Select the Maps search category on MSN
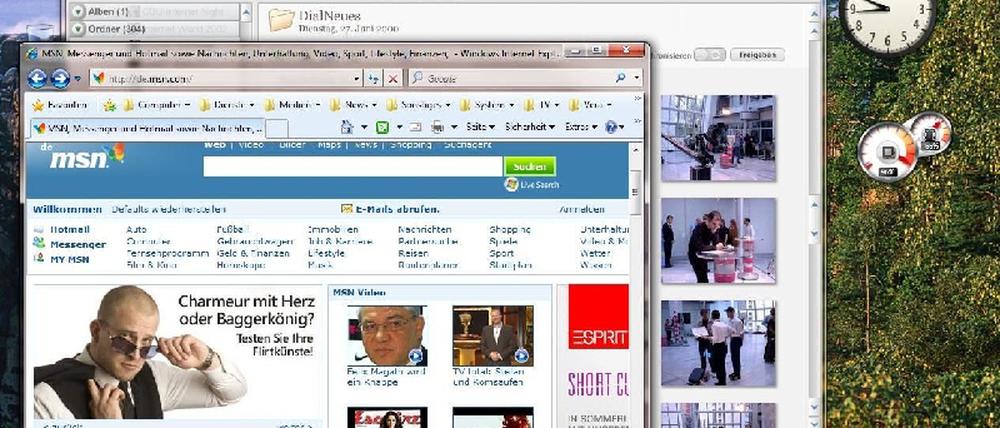 [329, 145]
